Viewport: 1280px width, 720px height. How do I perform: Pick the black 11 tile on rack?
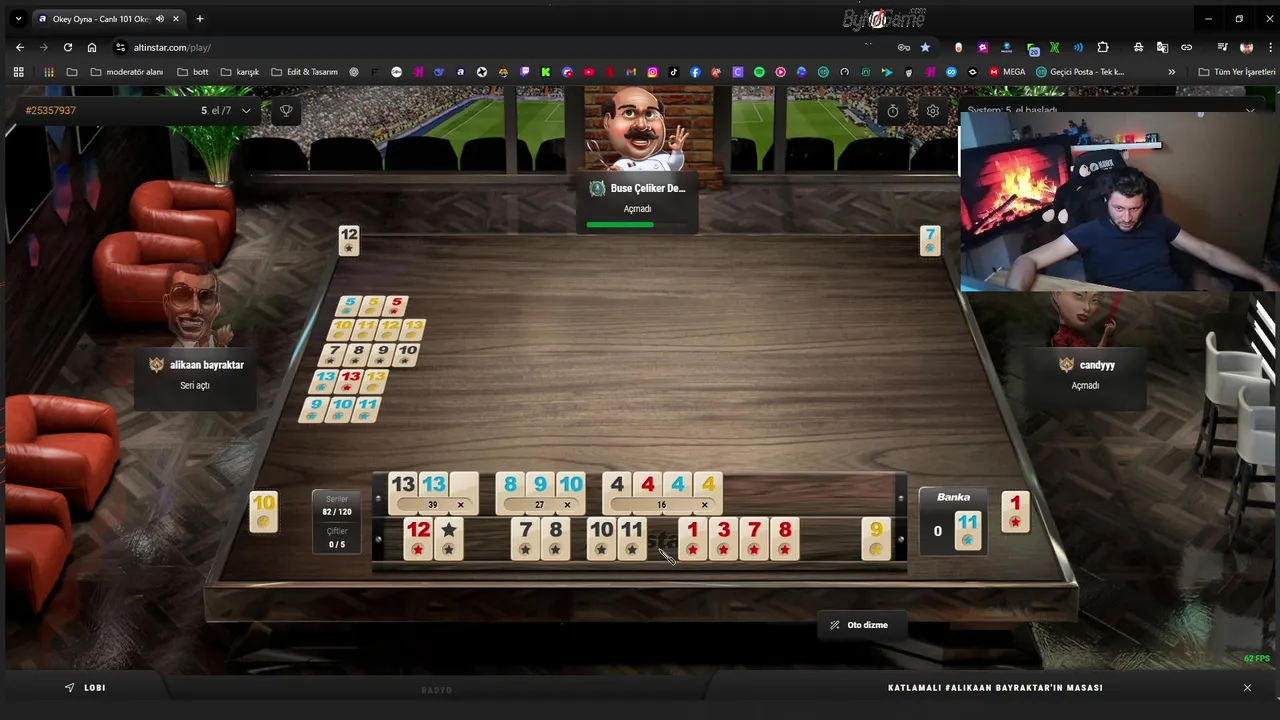coord(632,538)
